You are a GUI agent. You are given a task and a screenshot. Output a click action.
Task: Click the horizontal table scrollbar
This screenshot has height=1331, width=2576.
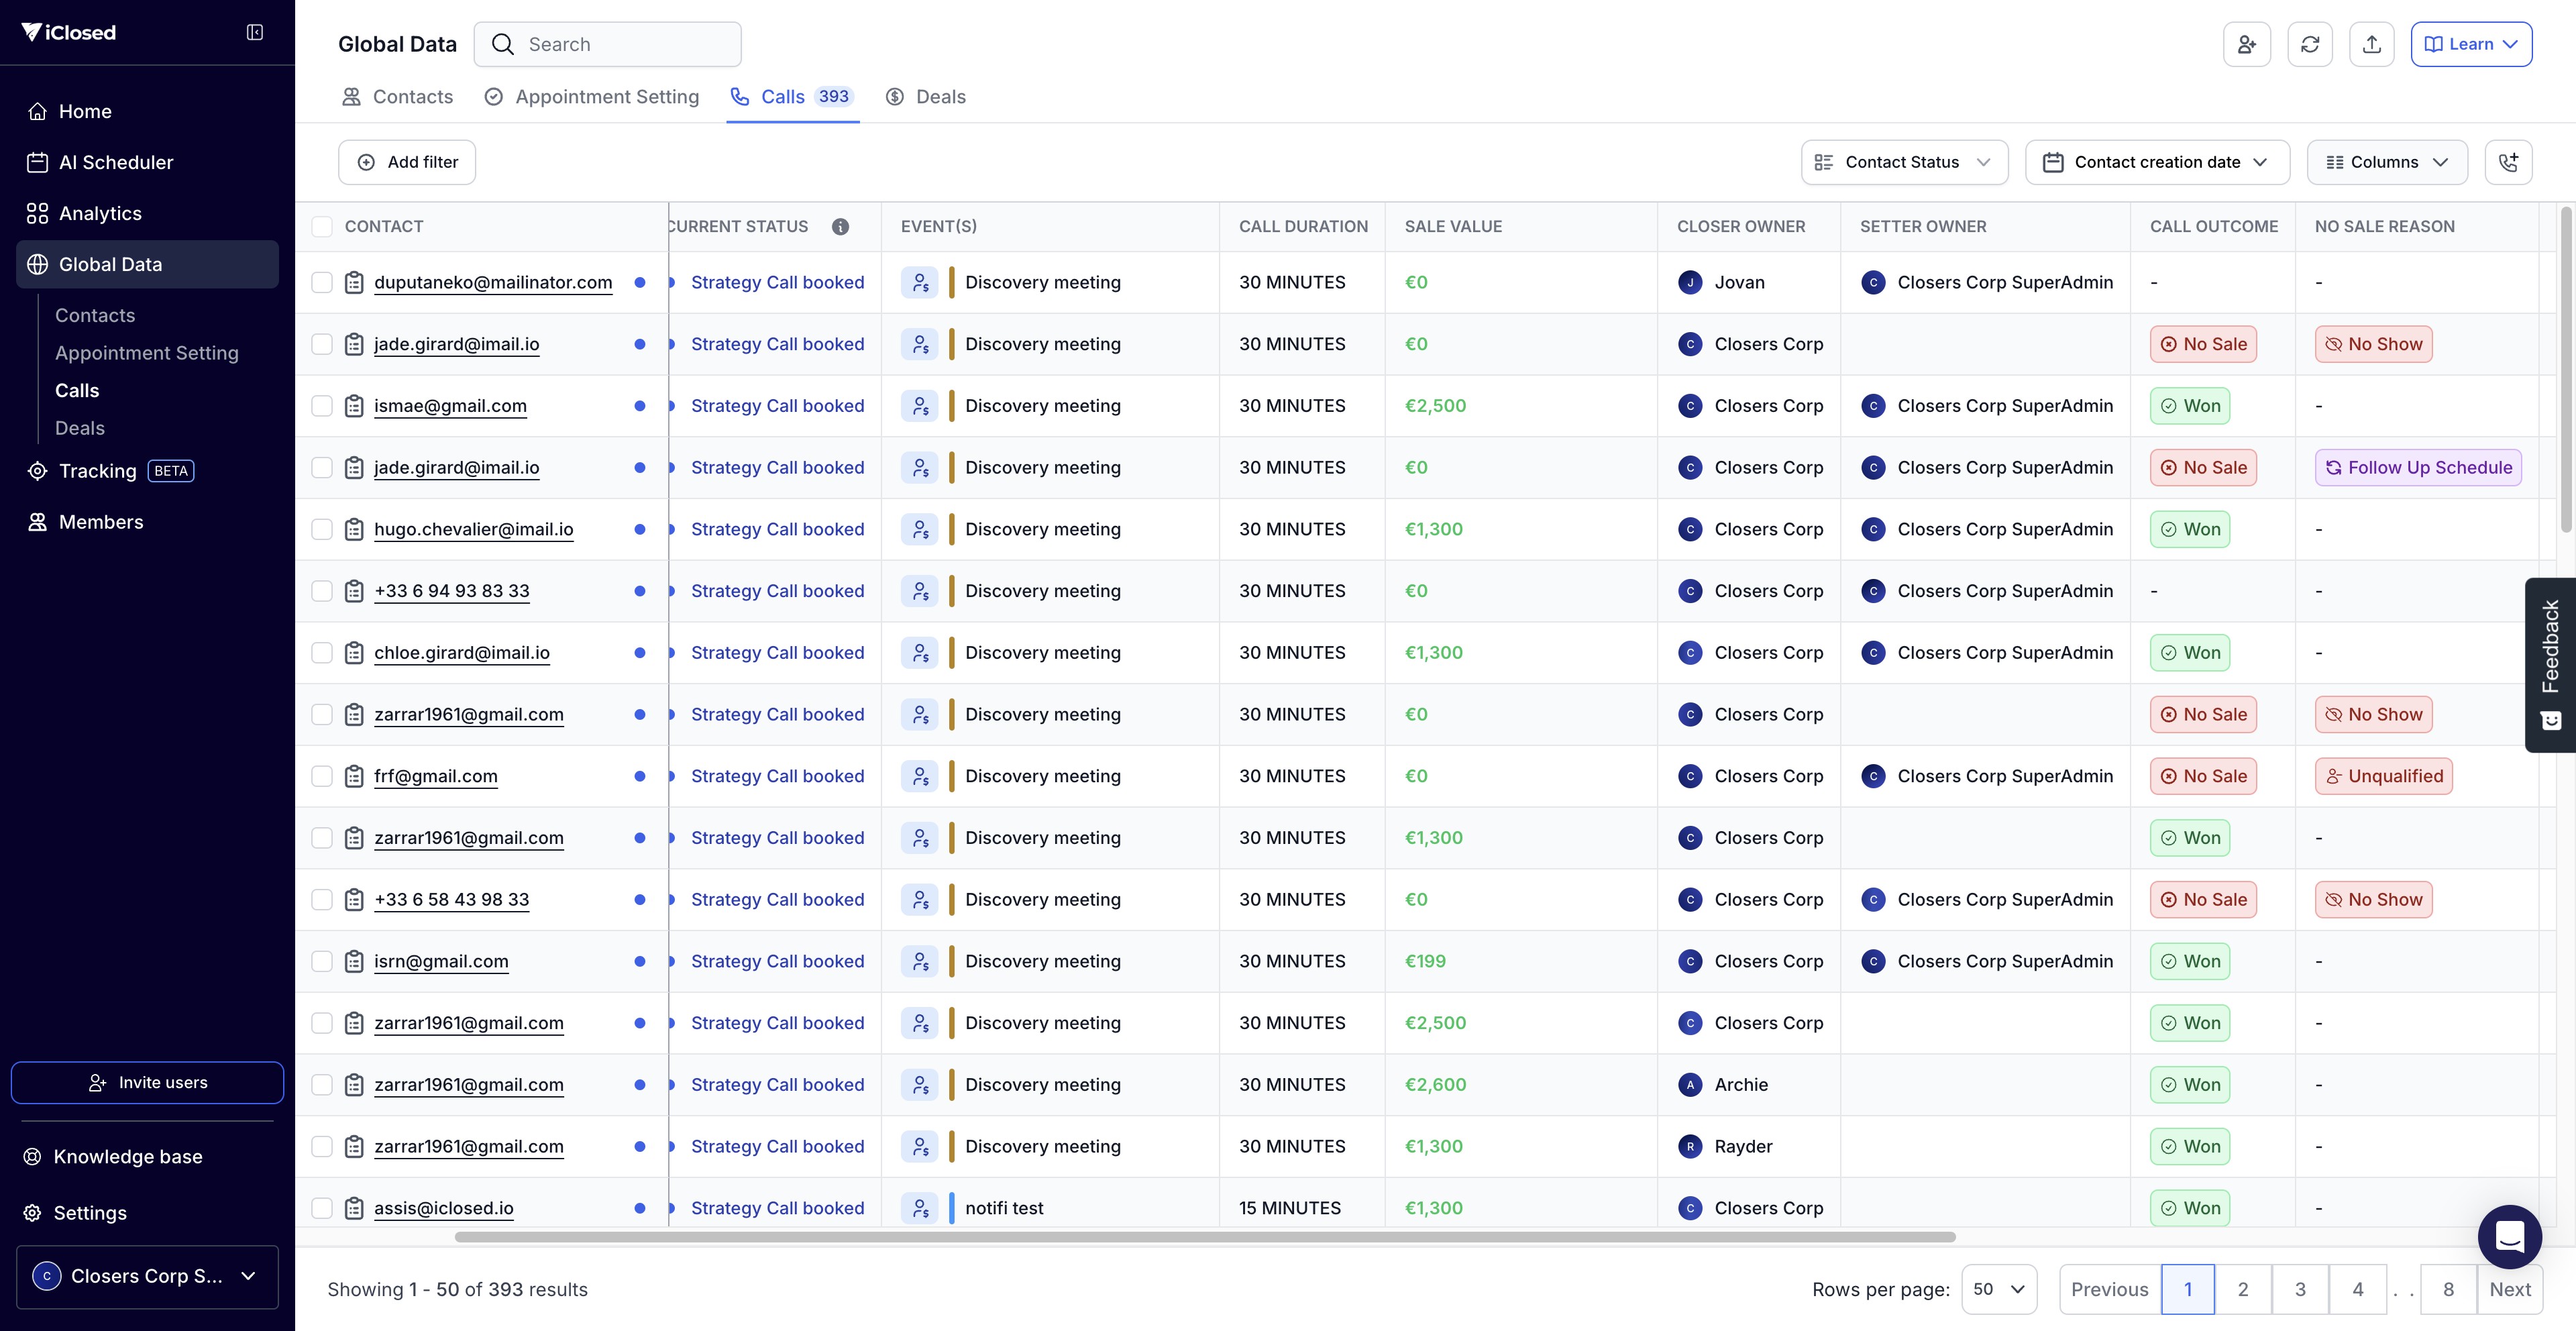coord(1204,1237)
